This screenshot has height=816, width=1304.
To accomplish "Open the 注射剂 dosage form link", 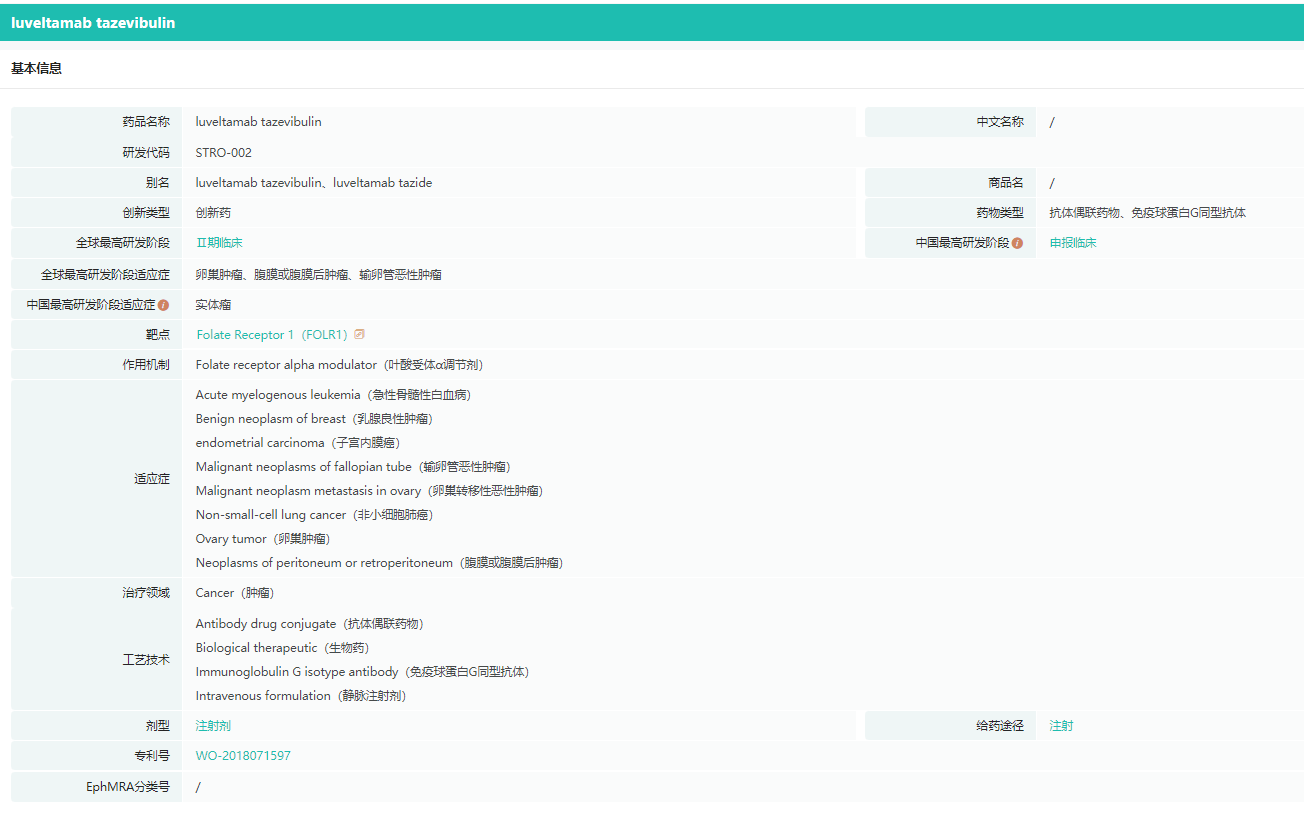I will [213, 726].
